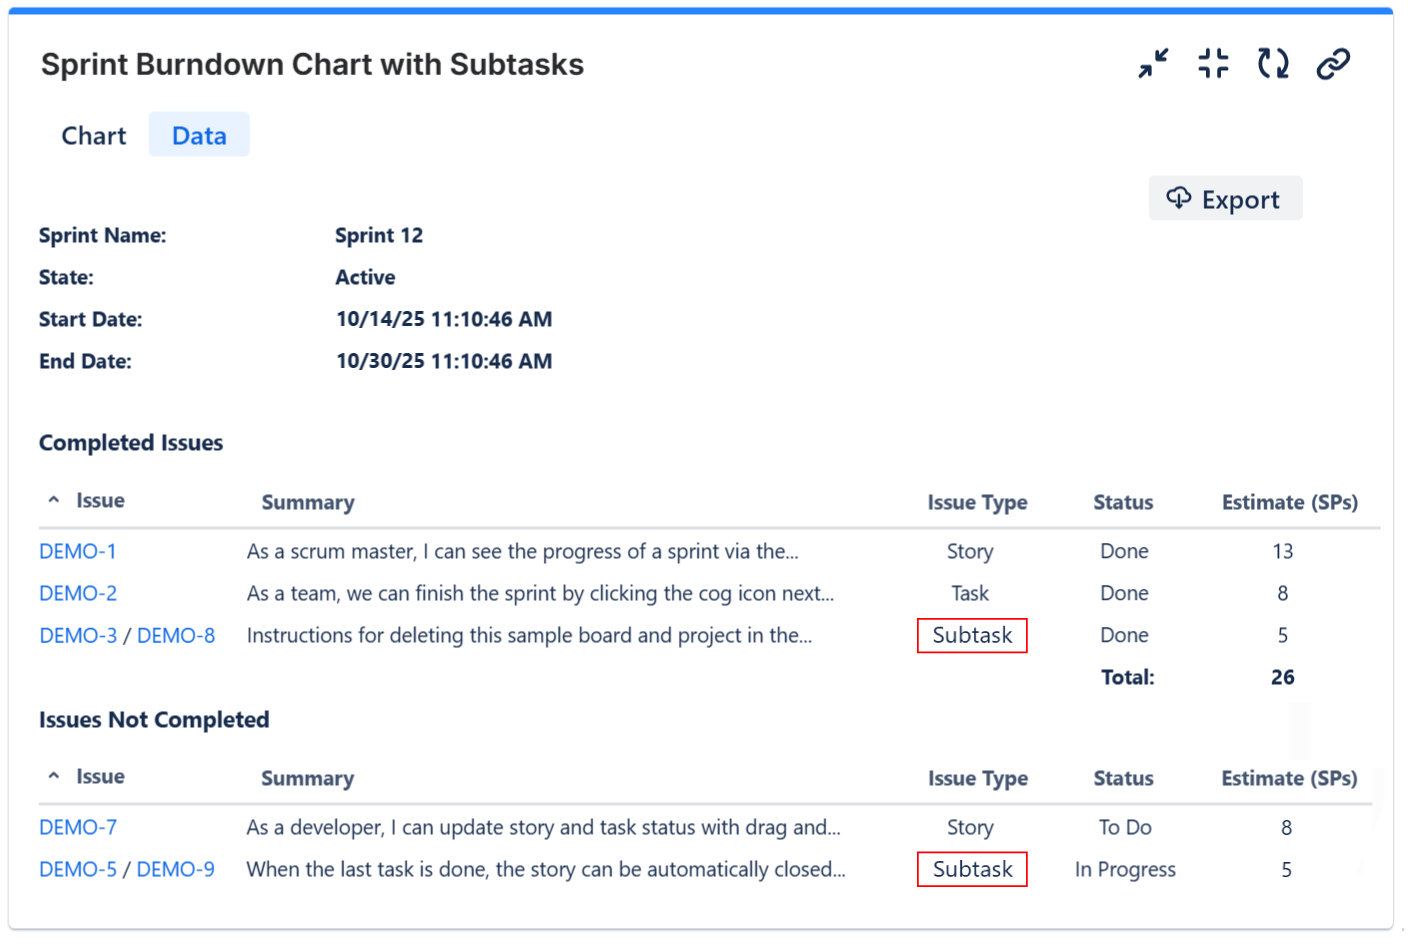This screenshot has height=948, width=1423.
Task: Select the Data tab
Action: [x=199, y=134]
